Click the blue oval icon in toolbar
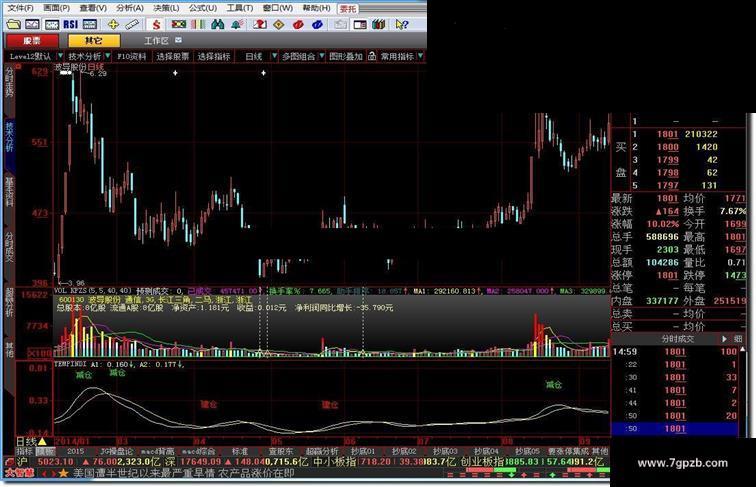 coord(317,24)
